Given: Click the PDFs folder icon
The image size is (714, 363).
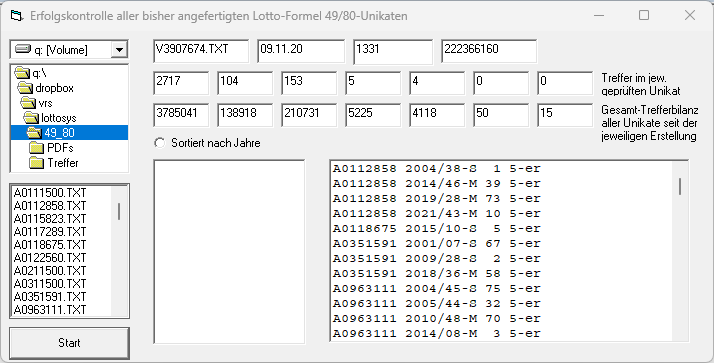Looking at the screenshot, I should click(x=36, y=148).
